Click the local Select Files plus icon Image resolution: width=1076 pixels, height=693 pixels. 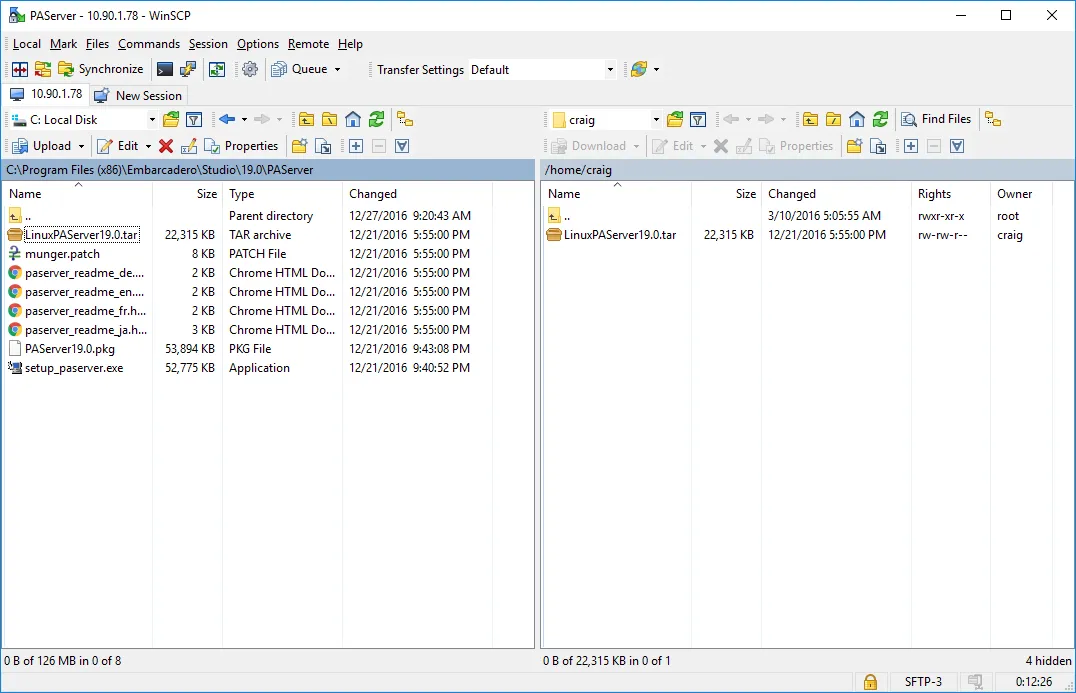pos(355,146)
